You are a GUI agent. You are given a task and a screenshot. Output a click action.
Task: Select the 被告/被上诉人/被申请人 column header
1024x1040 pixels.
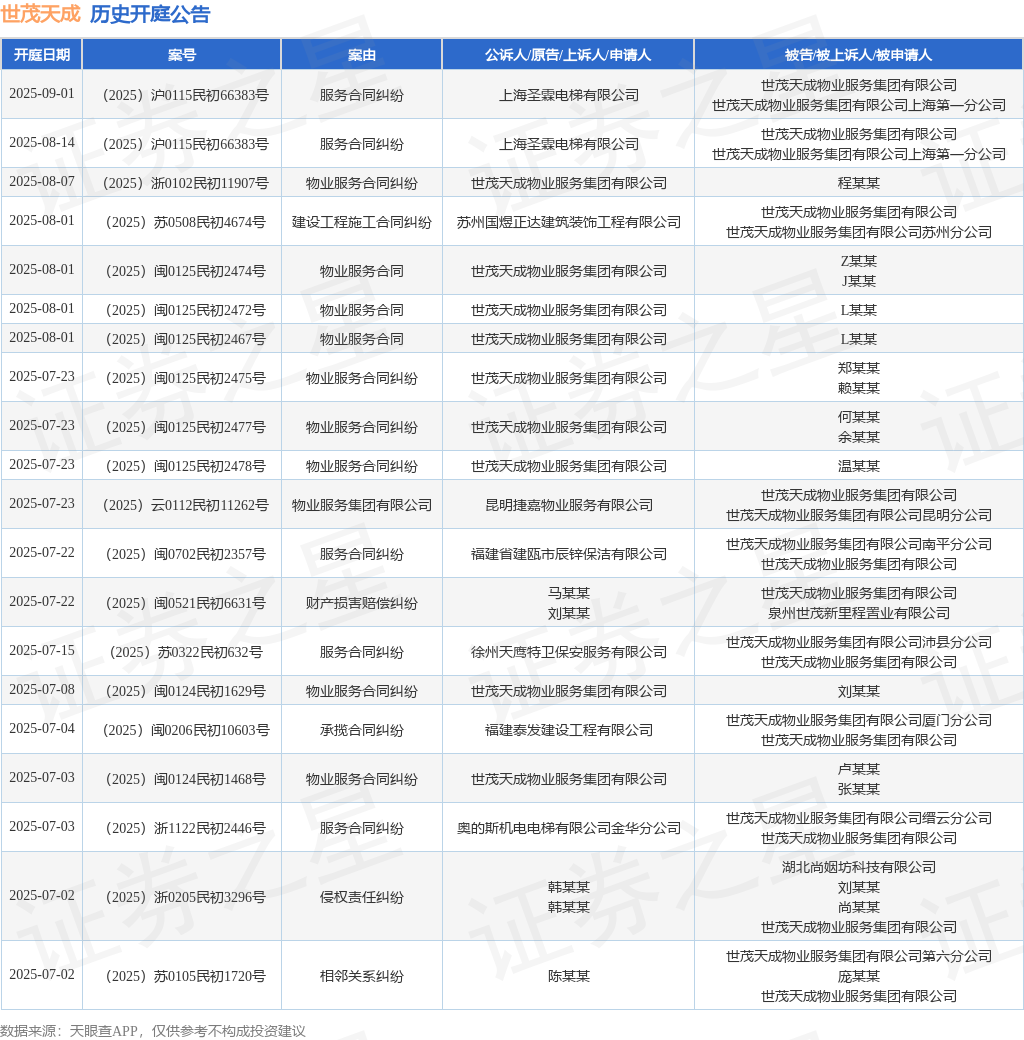pos(858,54)
